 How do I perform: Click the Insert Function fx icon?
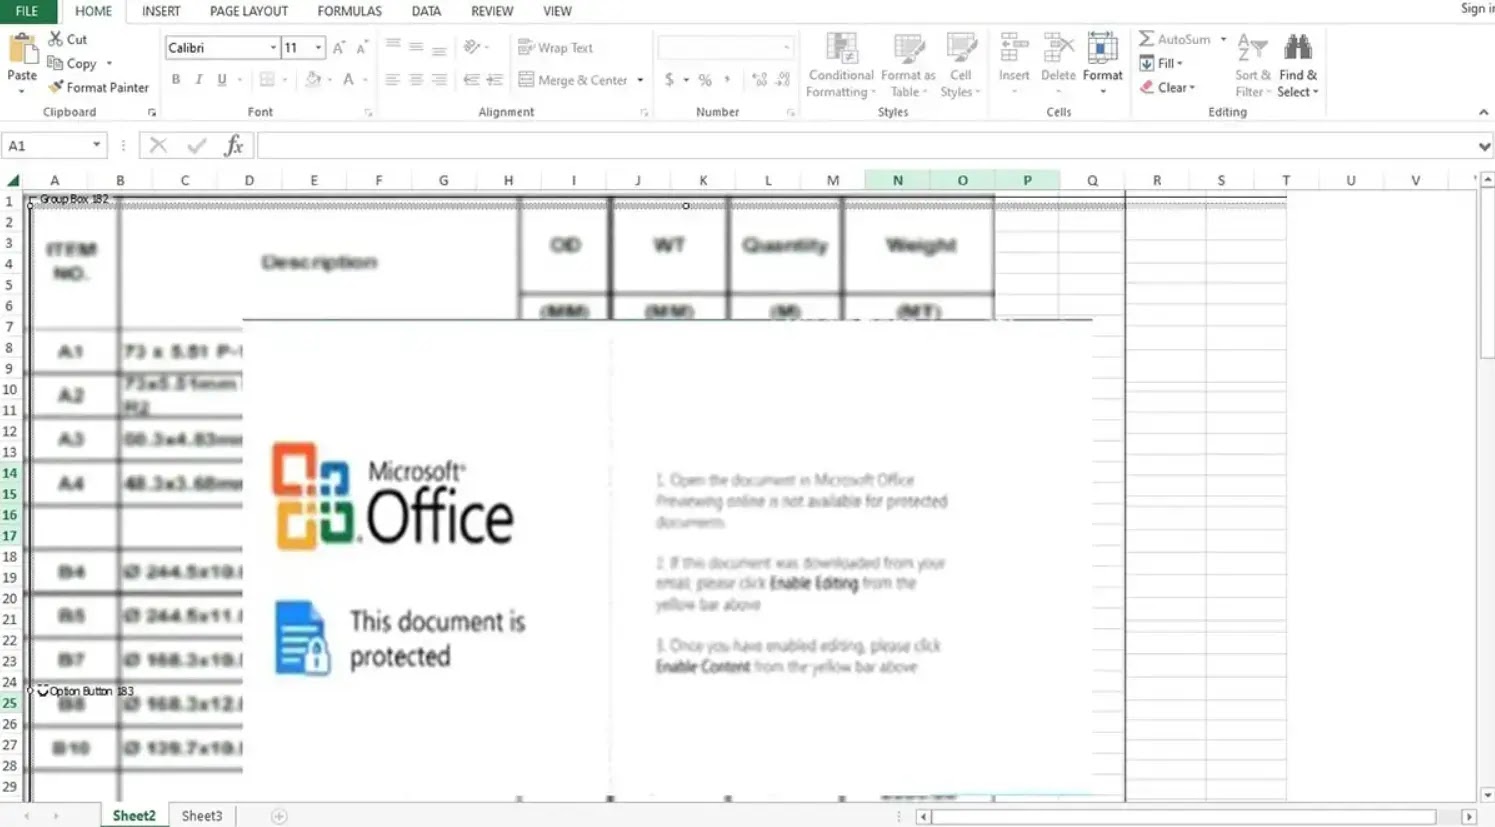point(234,146)
